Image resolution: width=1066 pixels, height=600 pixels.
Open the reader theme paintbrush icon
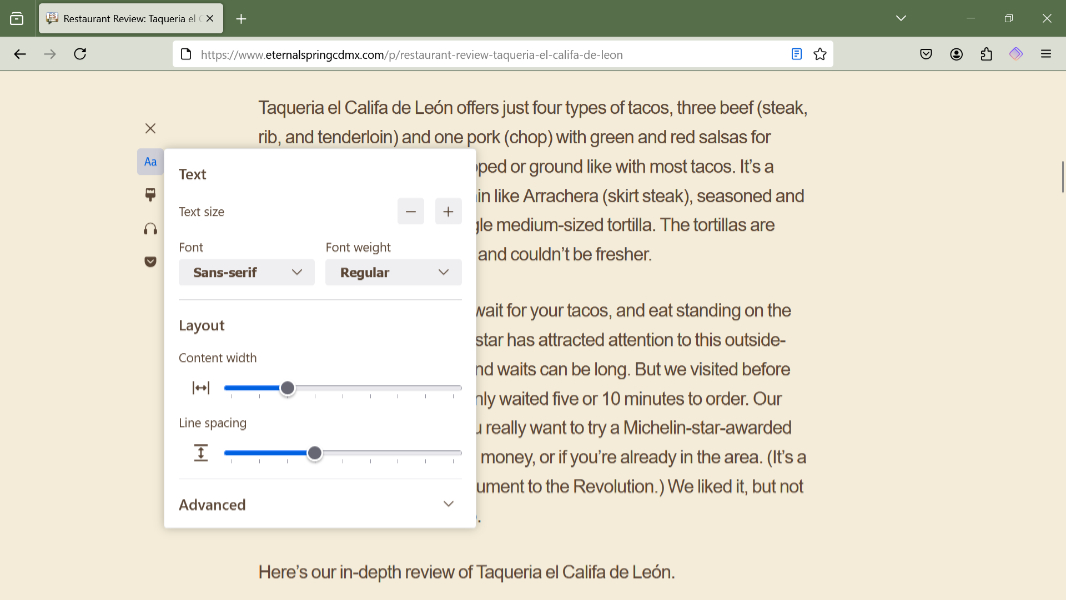[150, 195]
